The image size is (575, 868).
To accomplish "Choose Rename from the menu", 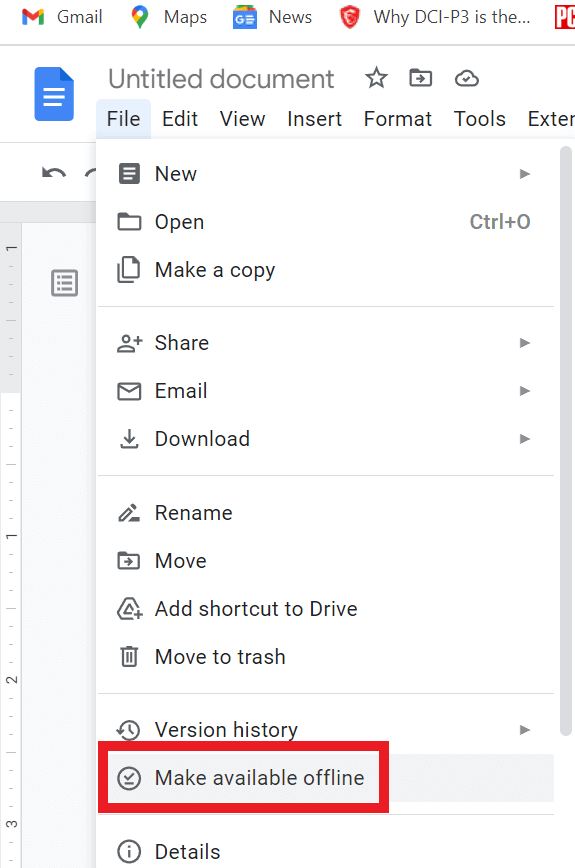I will click(325, 513).
